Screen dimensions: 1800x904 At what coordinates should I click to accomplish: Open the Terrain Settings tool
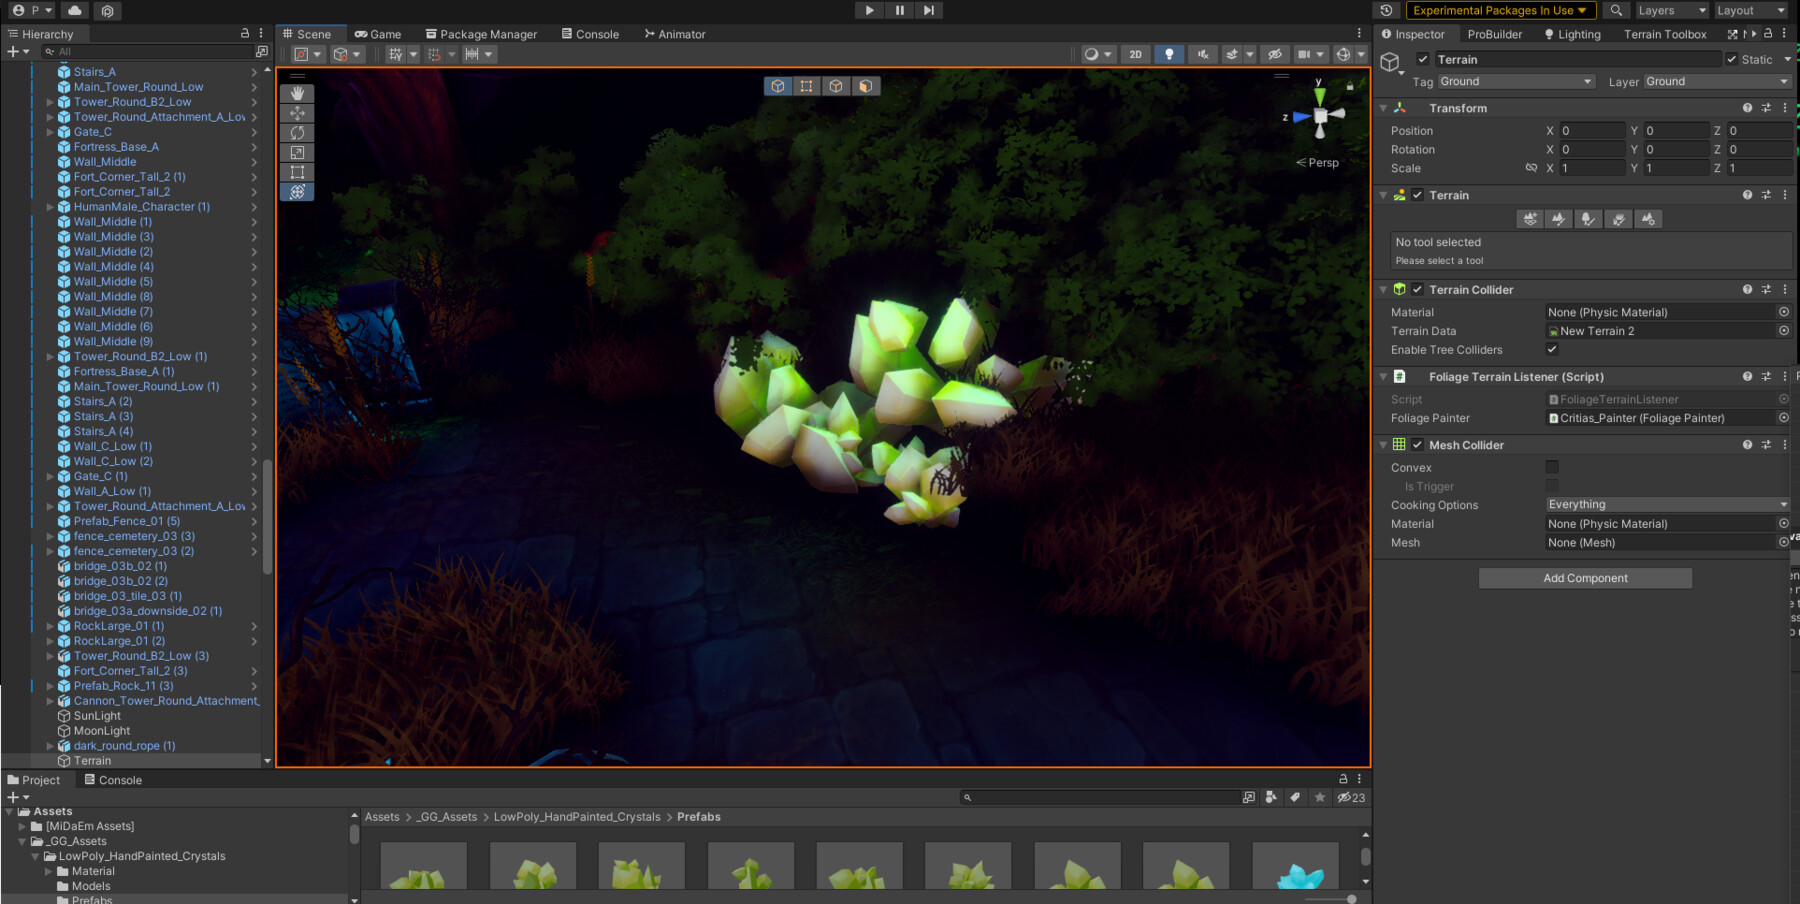point(1648,219)
